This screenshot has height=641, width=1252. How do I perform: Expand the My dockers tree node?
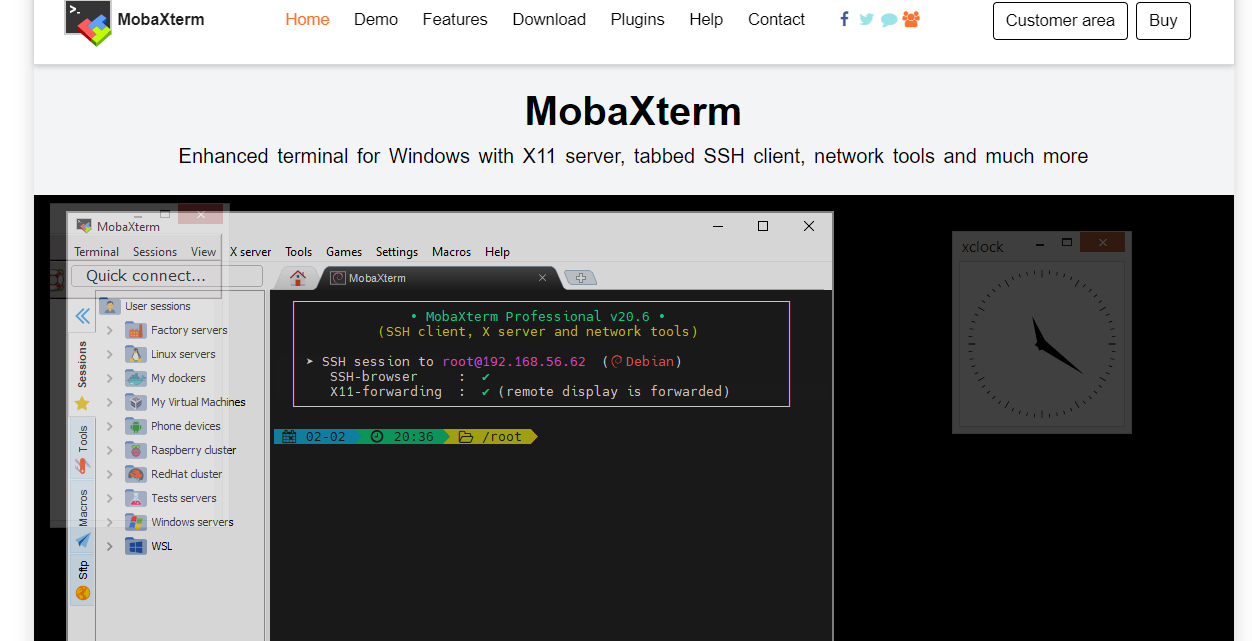pyautogui.click(x=109, y=378)
